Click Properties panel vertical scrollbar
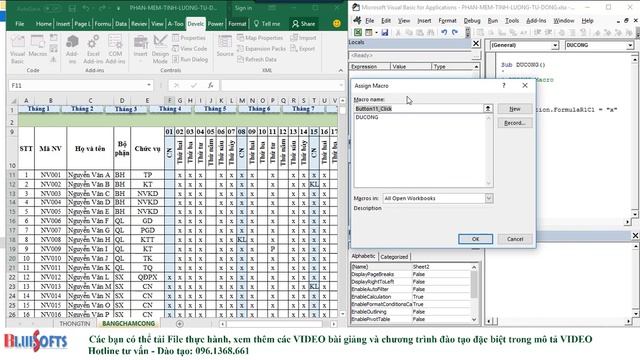The width and height of the screenshot is (640, 360). click(474, 293)
